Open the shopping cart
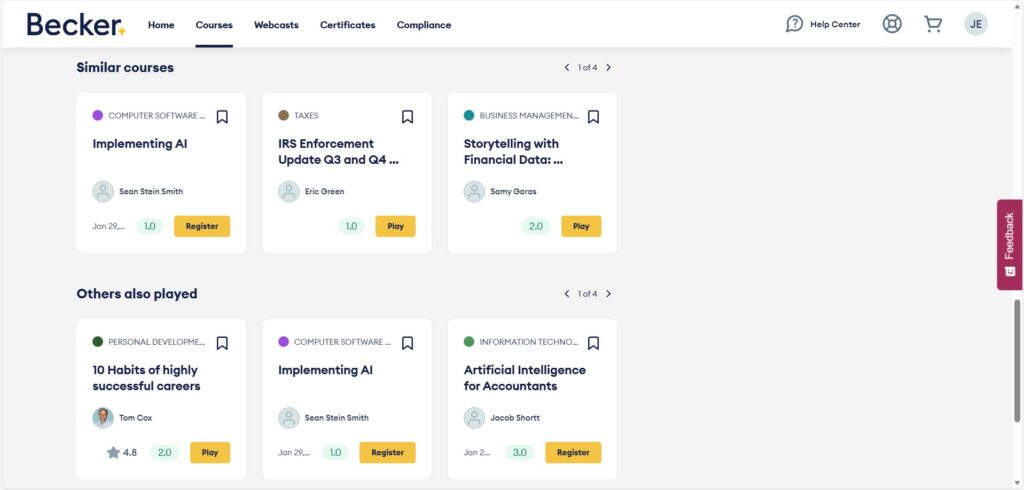 pyautogui.click(x=933, y=24)
